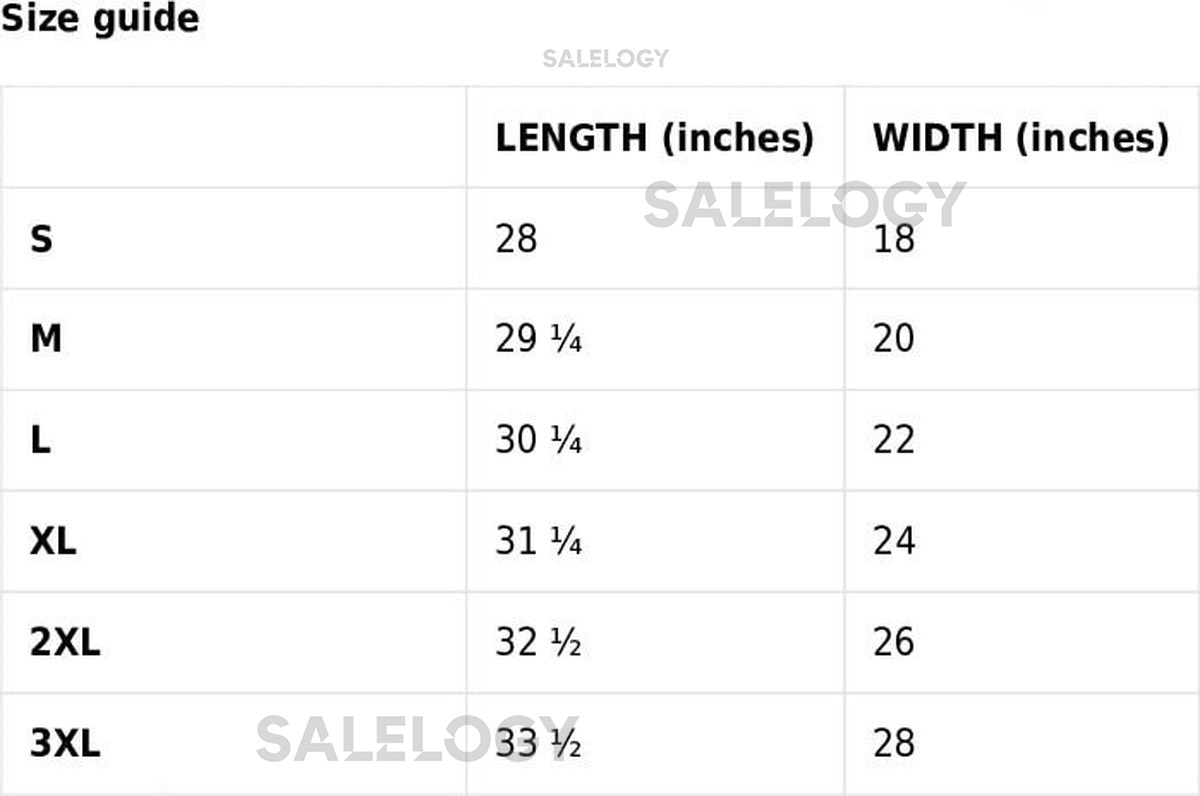This screenshot has height=796, width=1200.
Task: Select the 31 ¼ length value
Action: click(x=538, y=542)
